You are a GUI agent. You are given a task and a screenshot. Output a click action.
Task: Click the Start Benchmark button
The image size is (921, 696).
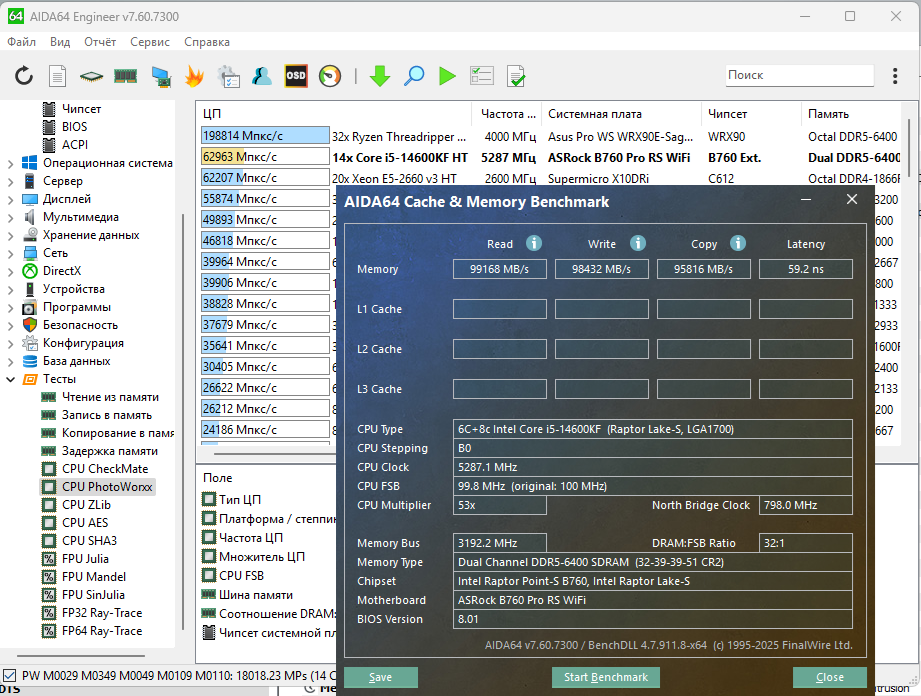[606, 677]
